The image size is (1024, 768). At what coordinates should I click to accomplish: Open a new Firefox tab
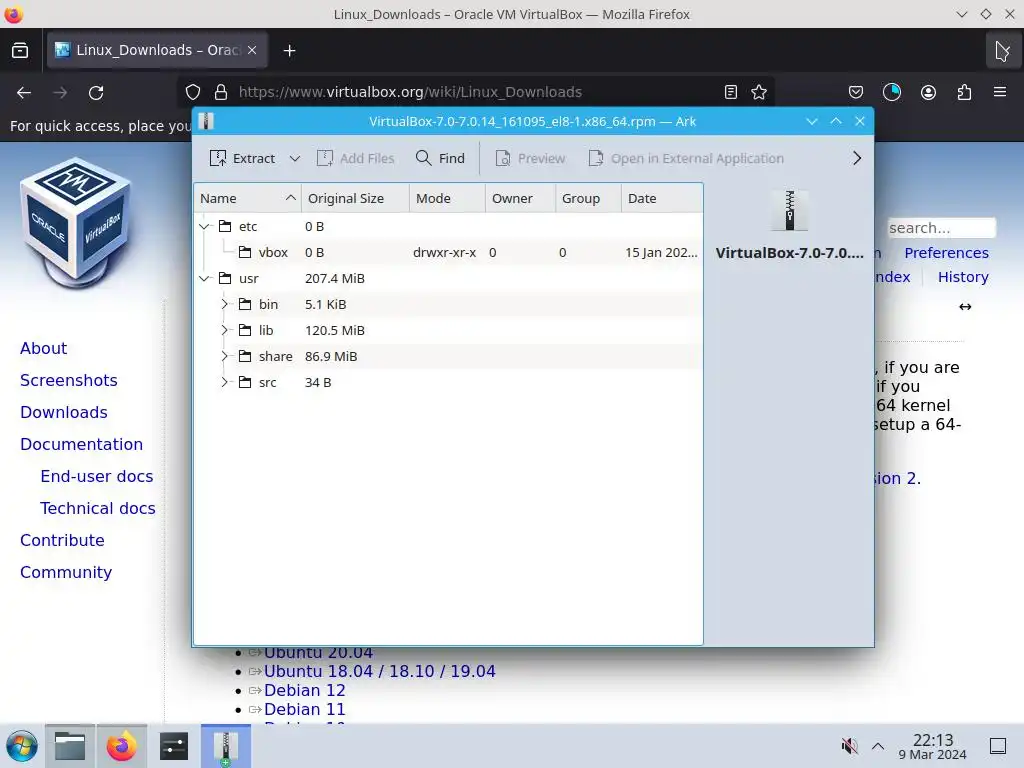tap(289, 50)
